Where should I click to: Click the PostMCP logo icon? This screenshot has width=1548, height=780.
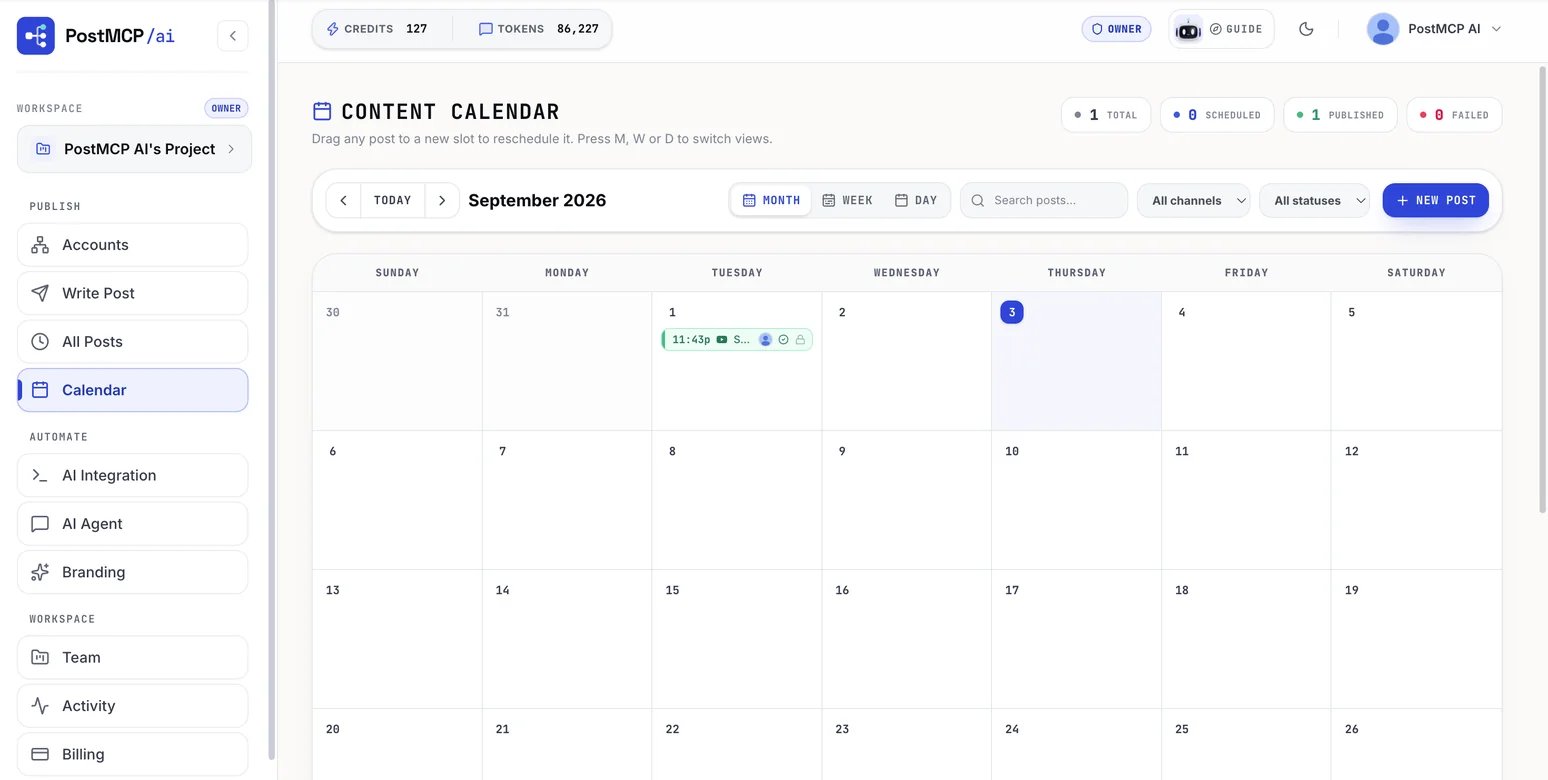[x=36, y=36]
